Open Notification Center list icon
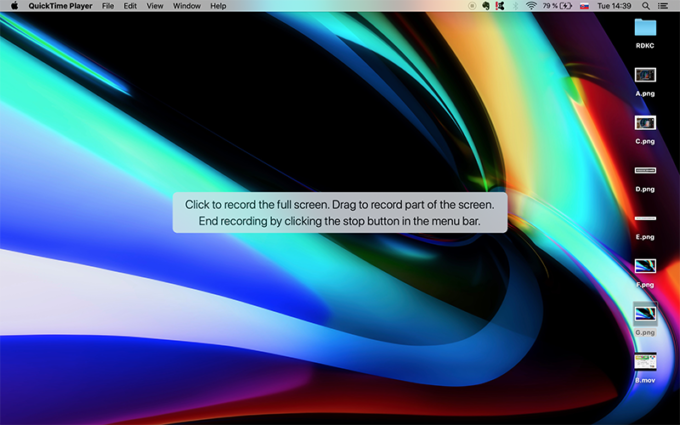The height and width of the screenshot is (425, 680). [663, 6]
